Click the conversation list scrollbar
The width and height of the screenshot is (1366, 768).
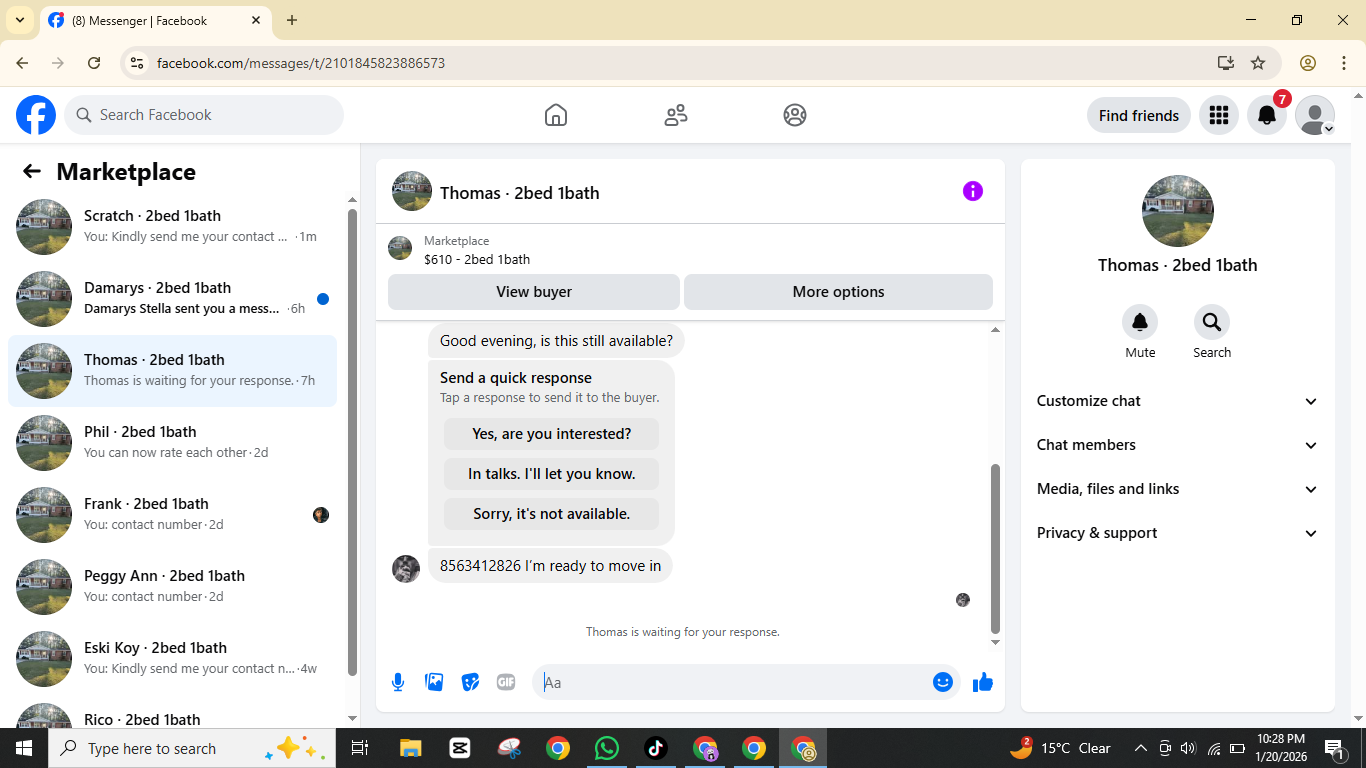click(x=352, y=442)
